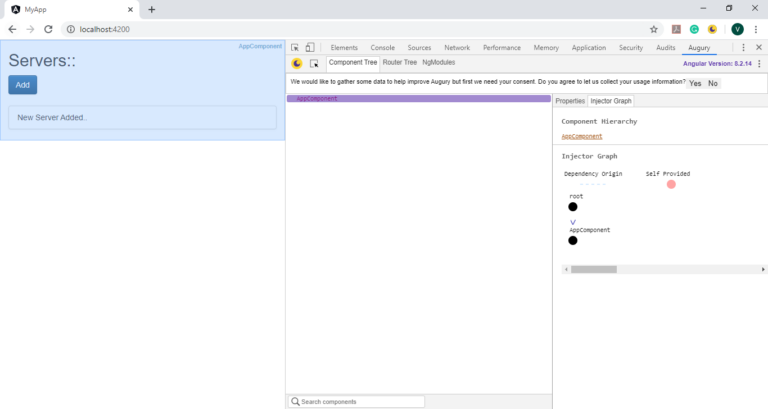This screenshot has height=409, width=768.
Task: Toggle the DevTools device toolbar icon
Action: click(x=310, y=47)
